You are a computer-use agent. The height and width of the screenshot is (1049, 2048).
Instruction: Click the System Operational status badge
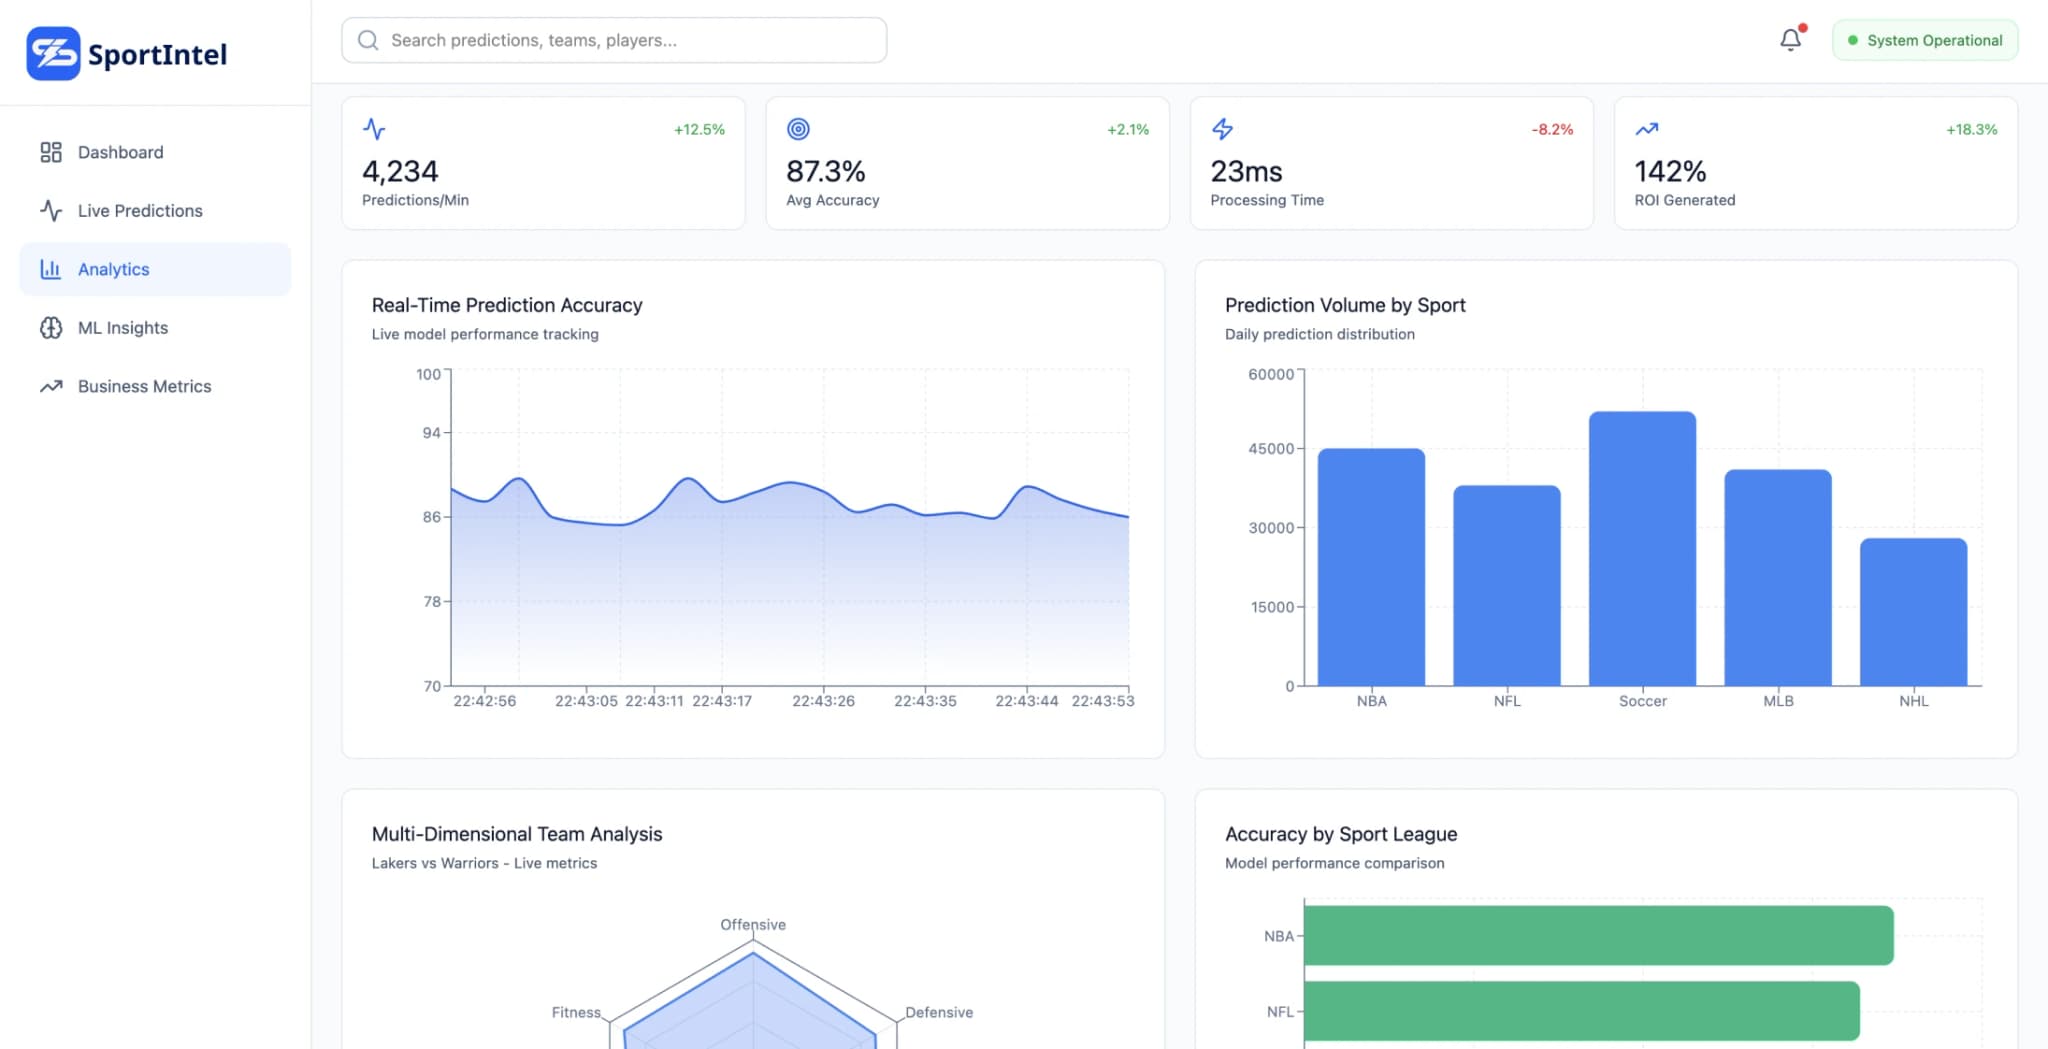[1924, 40]
